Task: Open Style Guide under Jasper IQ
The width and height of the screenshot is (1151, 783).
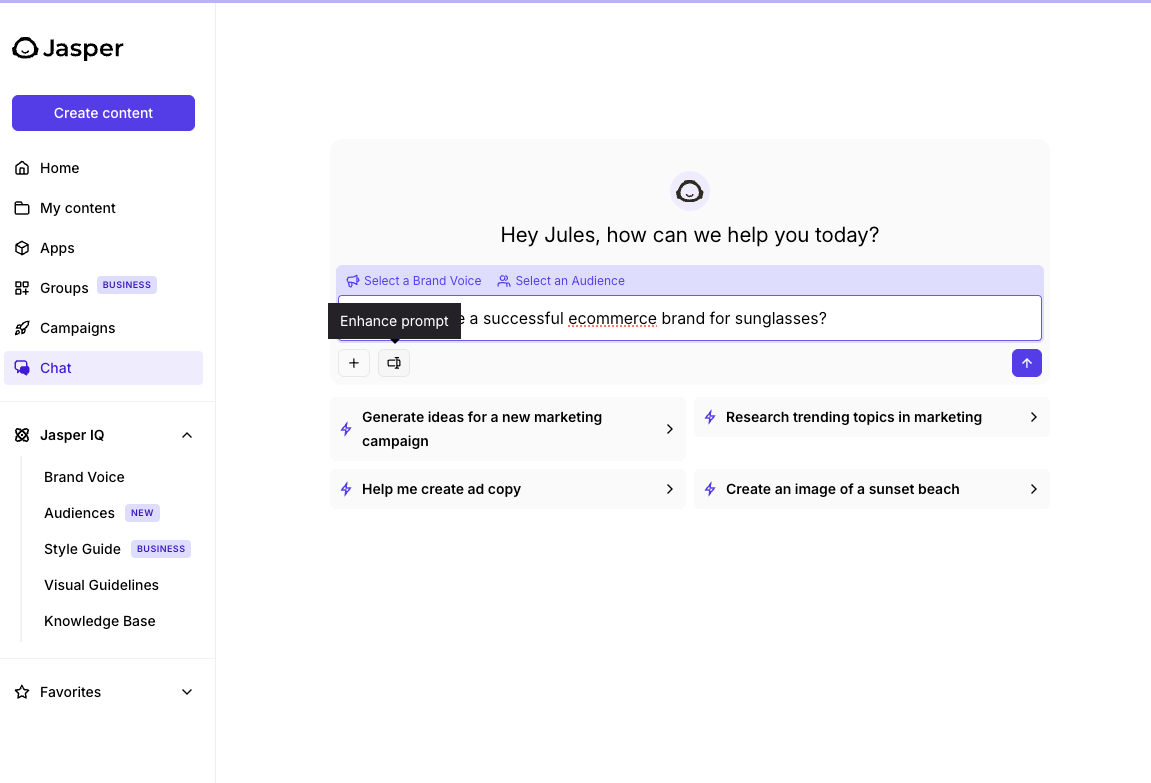Action: [x=82, y=549]
